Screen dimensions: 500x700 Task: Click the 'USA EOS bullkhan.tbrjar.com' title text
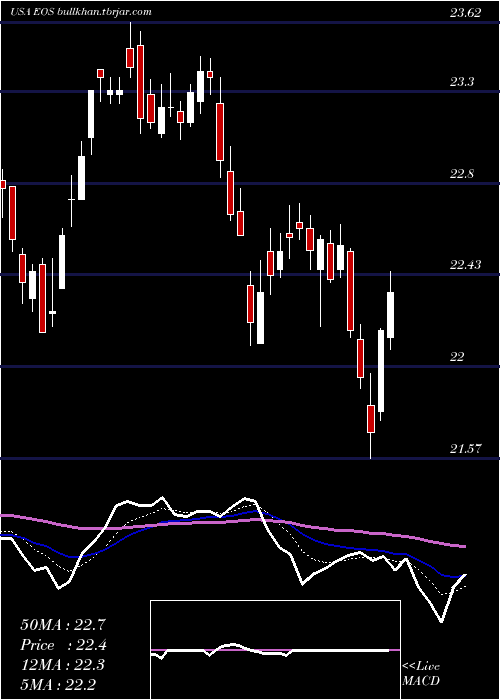pos(82,12)
